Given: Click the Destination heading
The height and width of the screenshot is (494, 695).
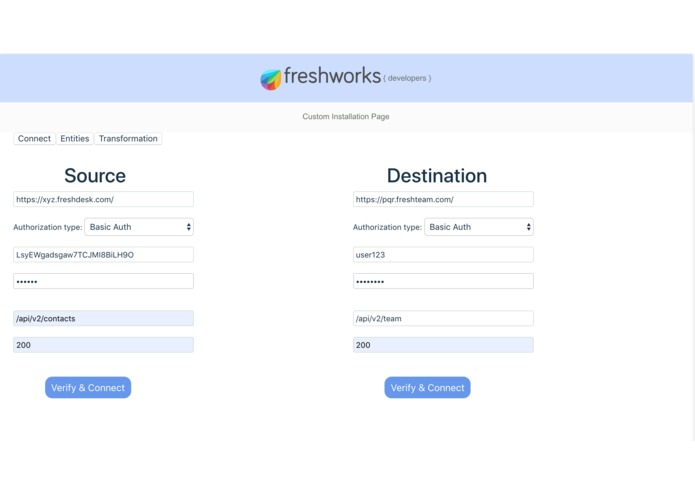Looking at the screenshot, I should coord(437,176).
